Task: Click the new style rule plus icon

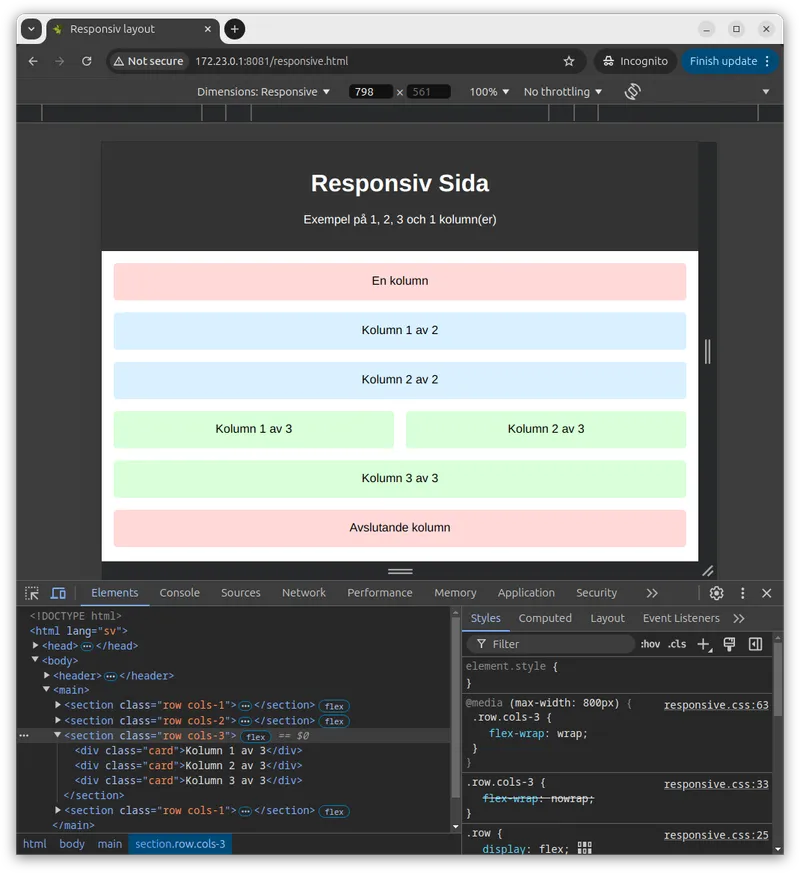Action: pyautogui.click(x=704, y=644)
